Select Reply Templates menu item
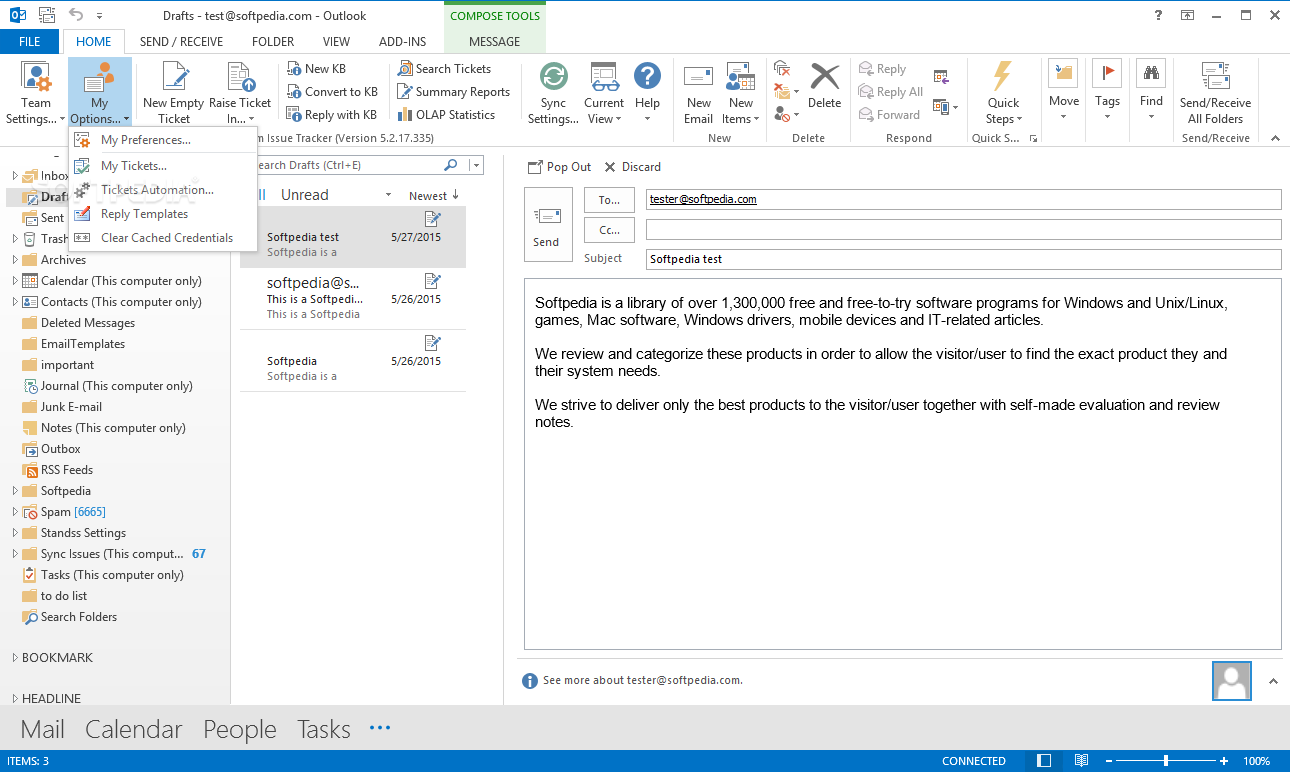This screenshot has height=772, width=1290. [x=163, y=214]
